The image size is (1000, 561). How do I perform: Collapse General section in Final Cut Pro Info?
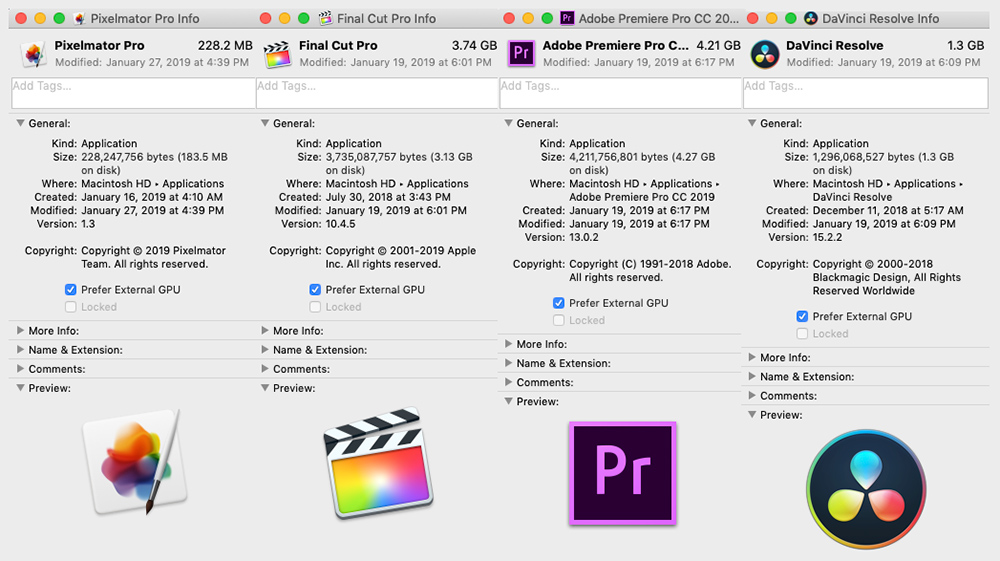click(x=265, y=123)
